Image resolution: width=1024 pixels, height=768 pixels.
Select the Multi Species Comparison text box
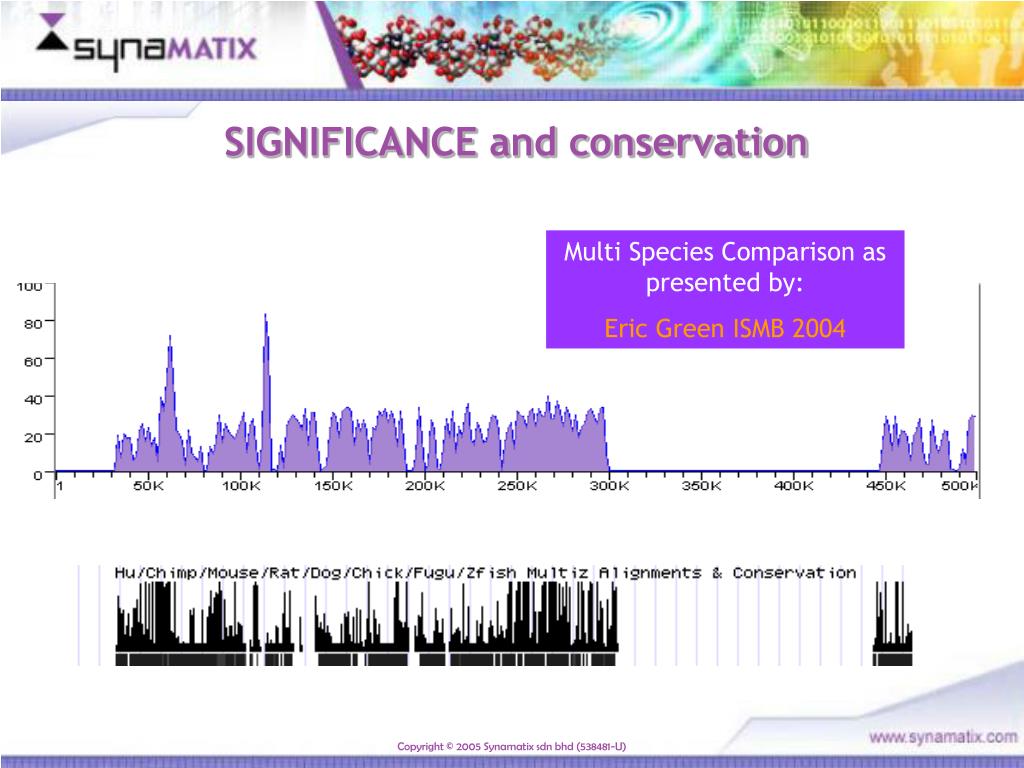tap(725, 289)
